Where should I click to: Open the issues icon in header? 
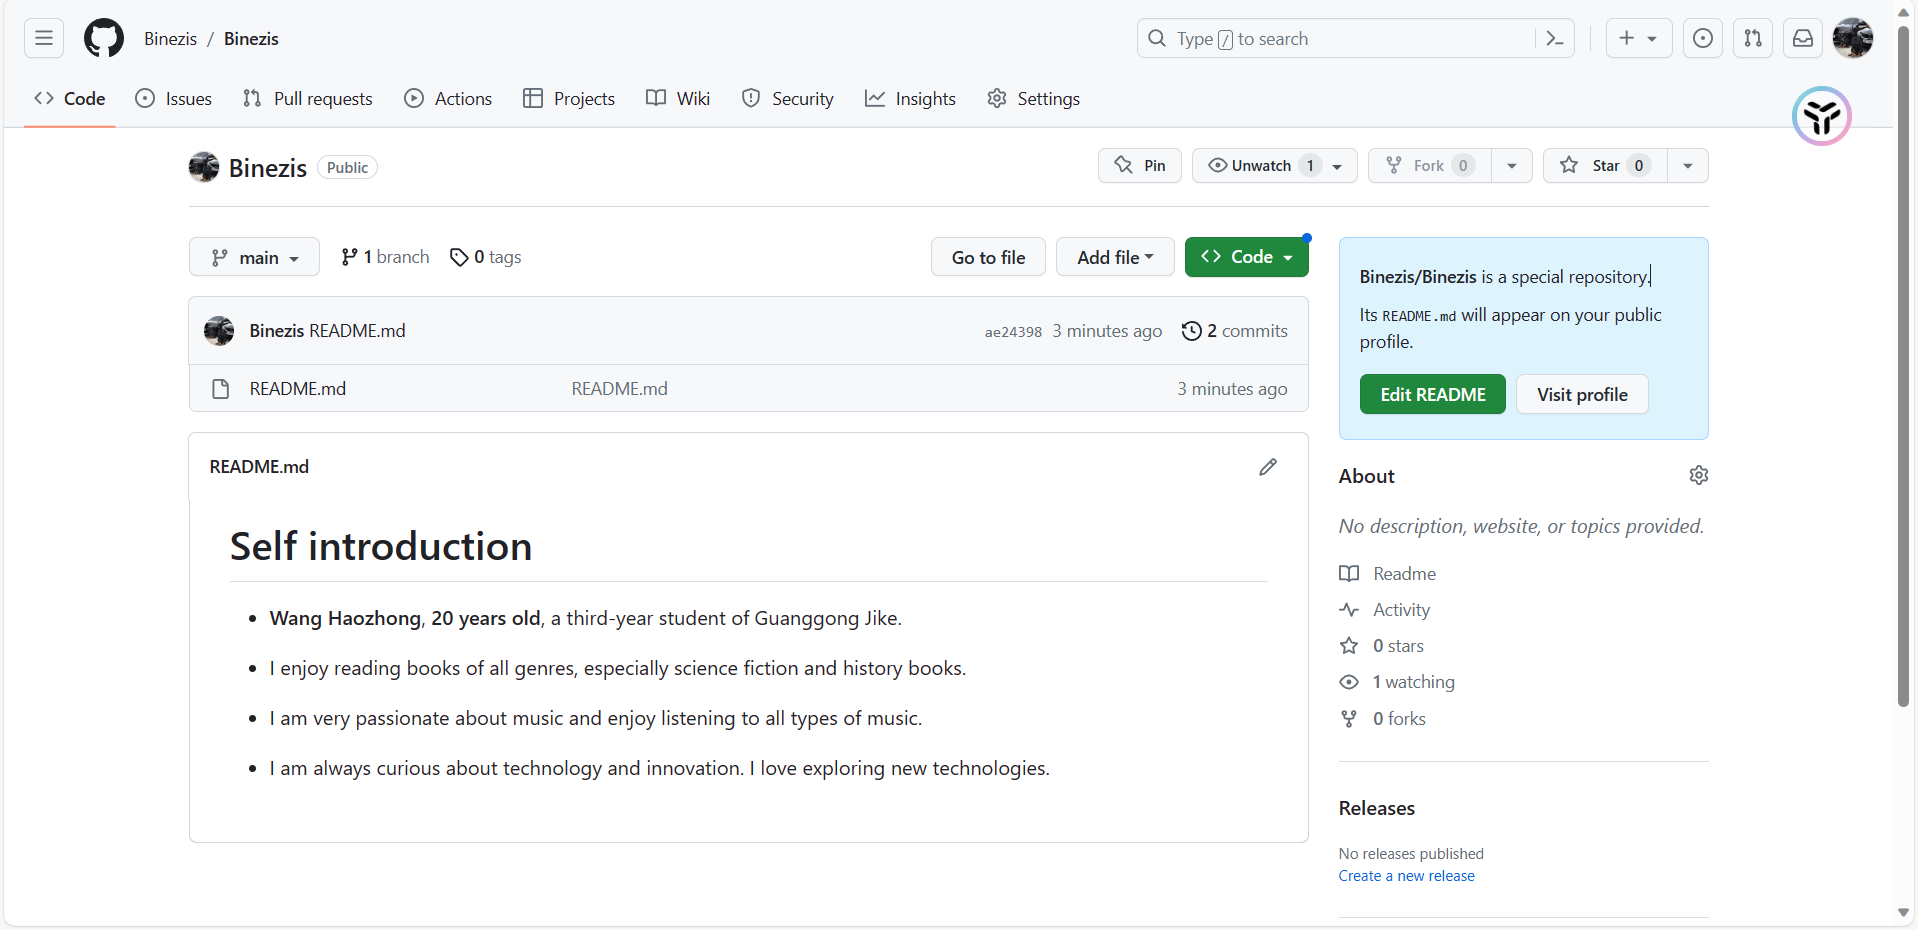tap(1702, 39)
